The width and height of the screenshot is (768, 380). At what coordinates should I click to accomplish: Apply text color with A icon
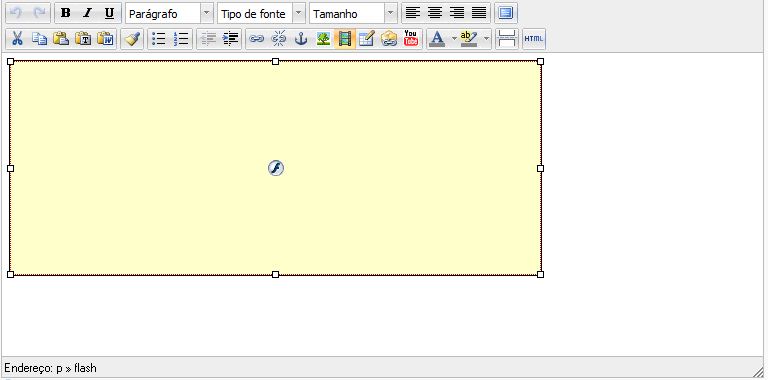(x=437, y=39)
